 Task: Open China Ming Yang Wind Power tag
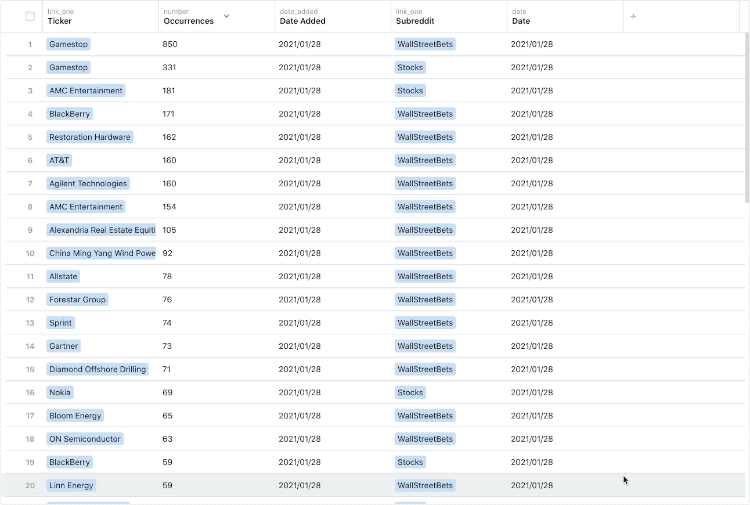(101, 253)
